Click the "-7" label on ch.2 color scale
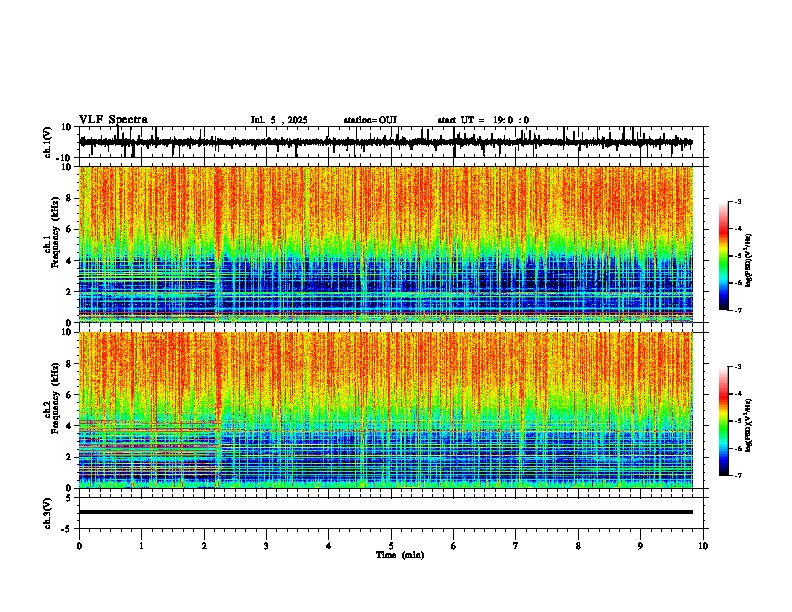 pyautogui.click(x=737, y=476)
